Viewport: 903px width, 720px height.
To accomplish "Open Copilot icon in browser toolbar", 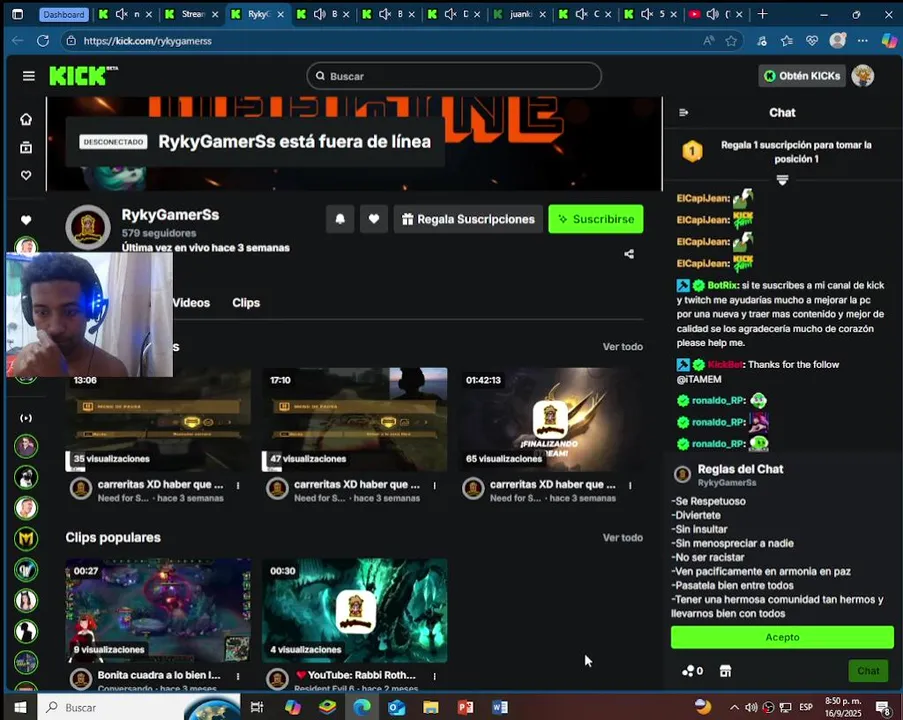I will click(889, 41).
